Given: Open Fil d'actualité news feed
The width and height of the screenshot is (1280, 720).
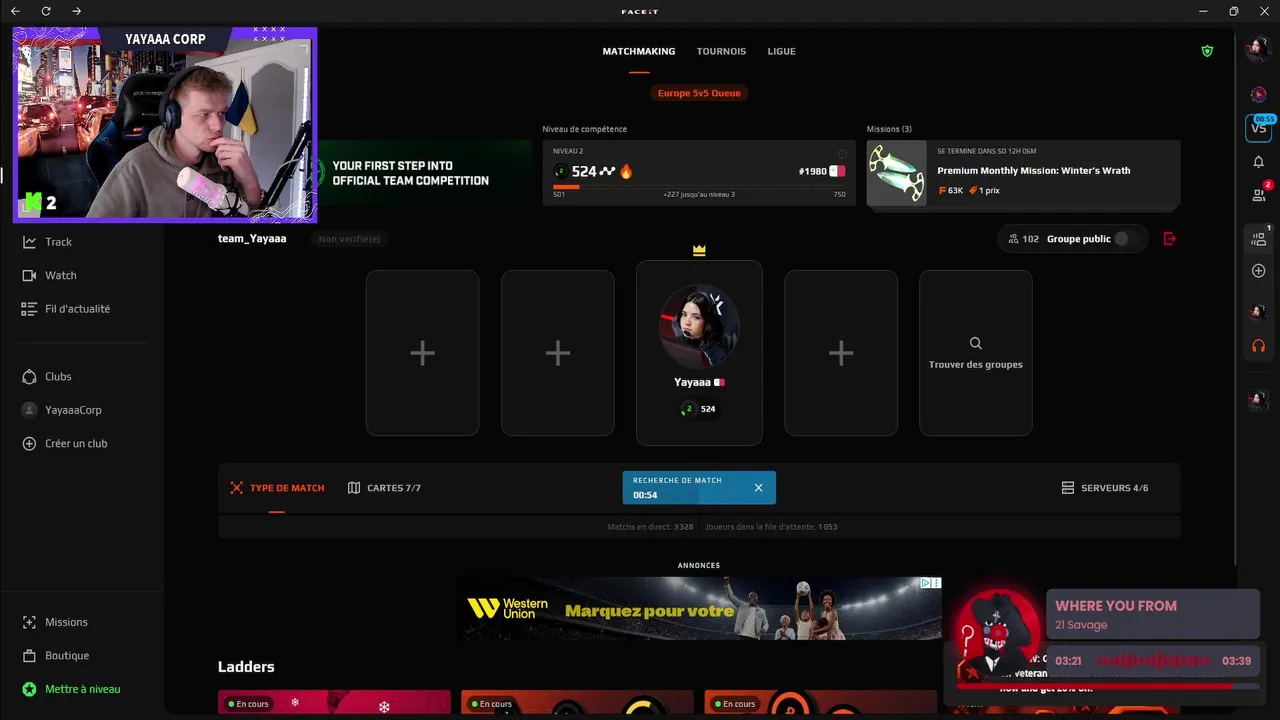Looking at the screenshot, I should (x=66, y=309).
